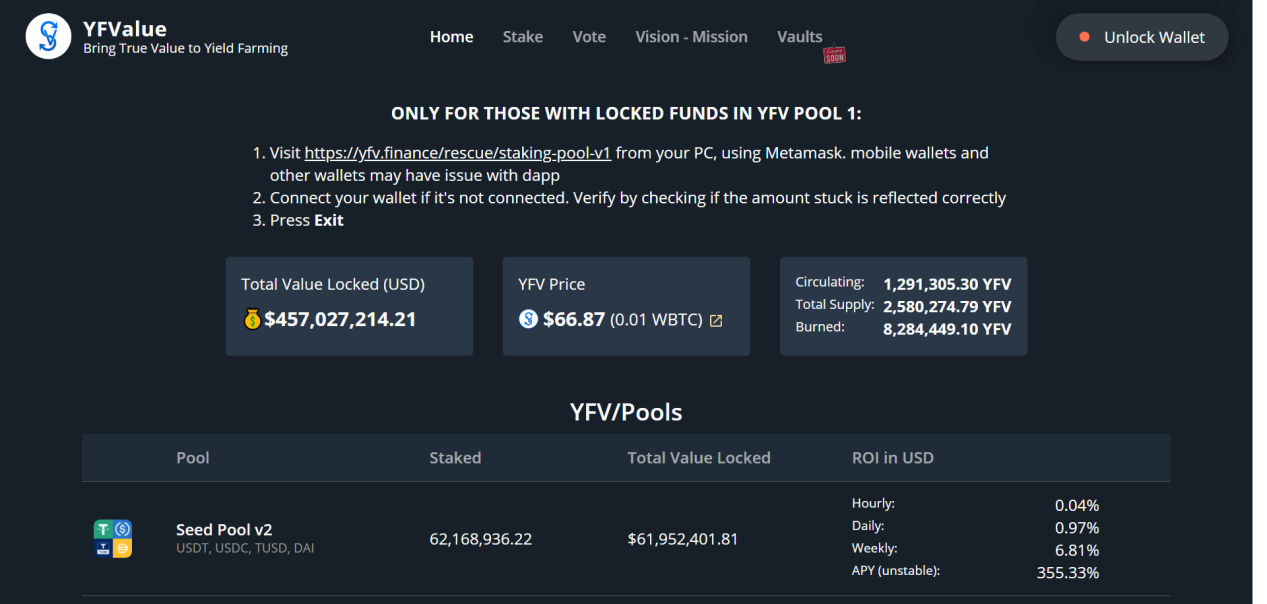1267x604 pixels.
Task: Click the YFValue logo icon
Action: point(48,37)
